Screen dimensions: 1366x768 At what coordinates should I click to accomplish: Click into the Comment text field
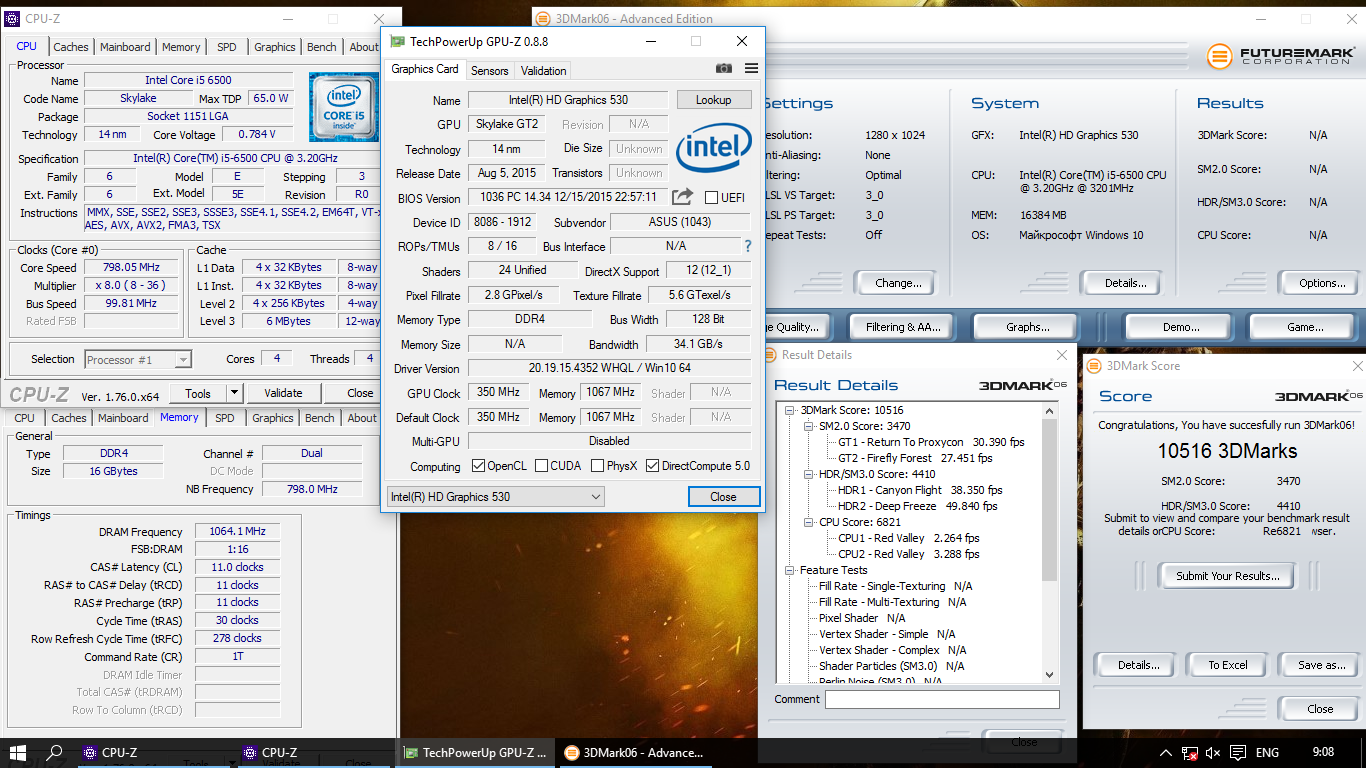click(x=942, y=699)
